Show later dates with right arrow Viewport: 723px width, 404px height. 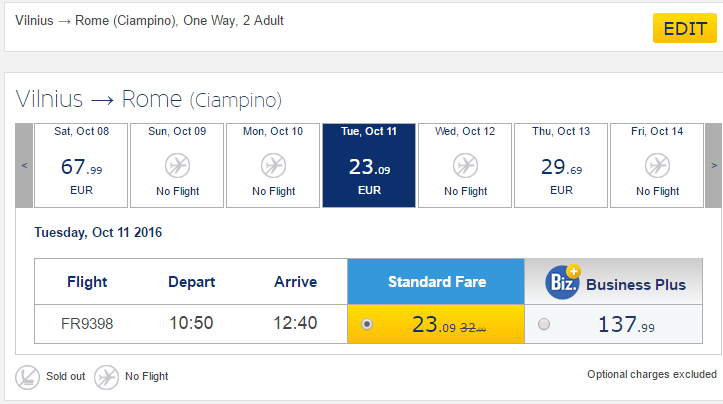point(713,165)
